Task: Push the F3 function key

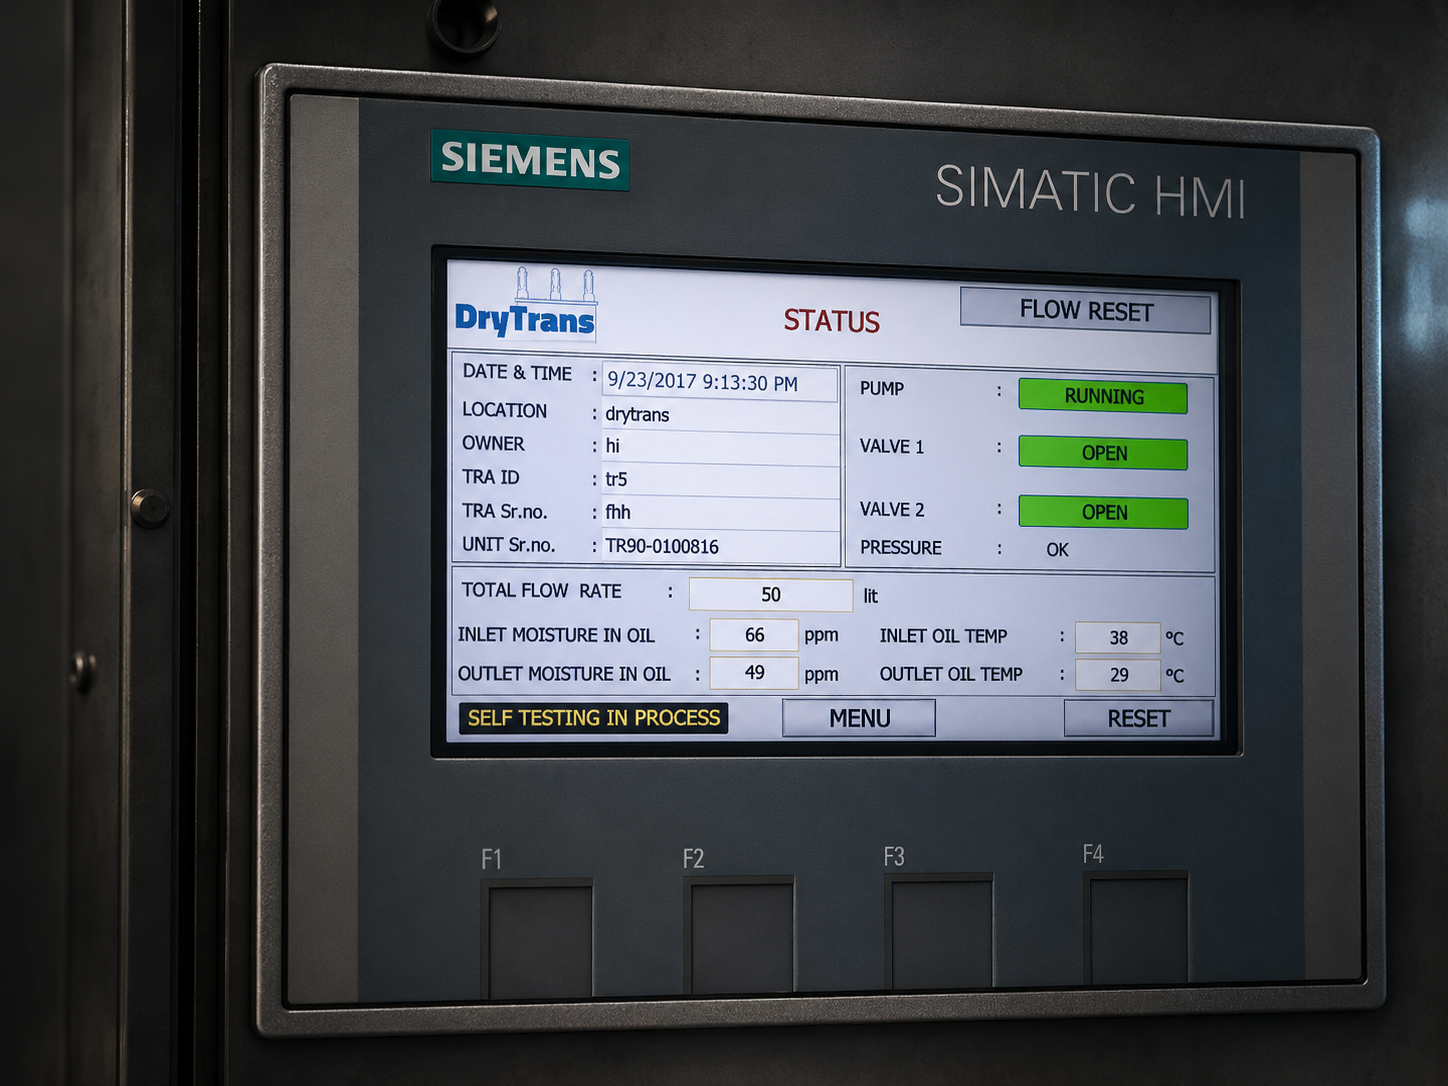Action: tap(940, 932)
